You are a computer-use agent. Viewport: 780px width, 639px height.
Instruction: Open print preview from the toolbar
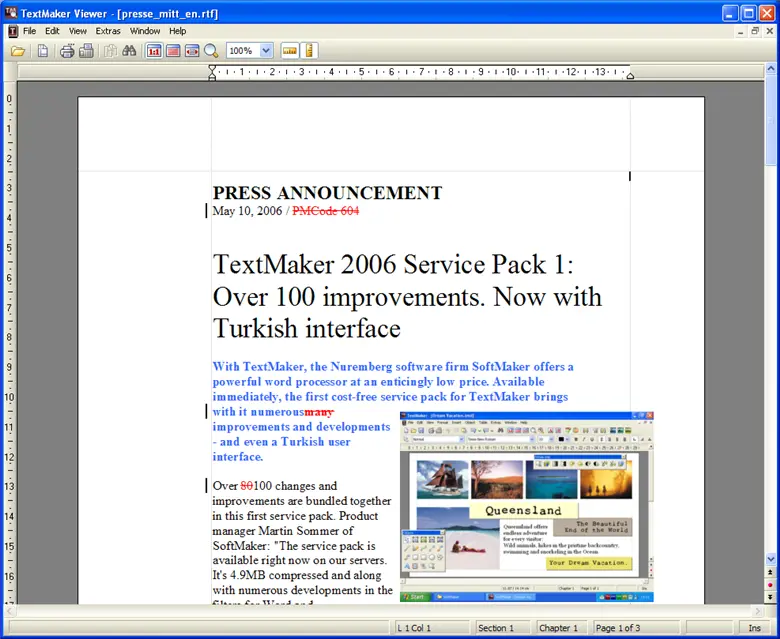86,51
